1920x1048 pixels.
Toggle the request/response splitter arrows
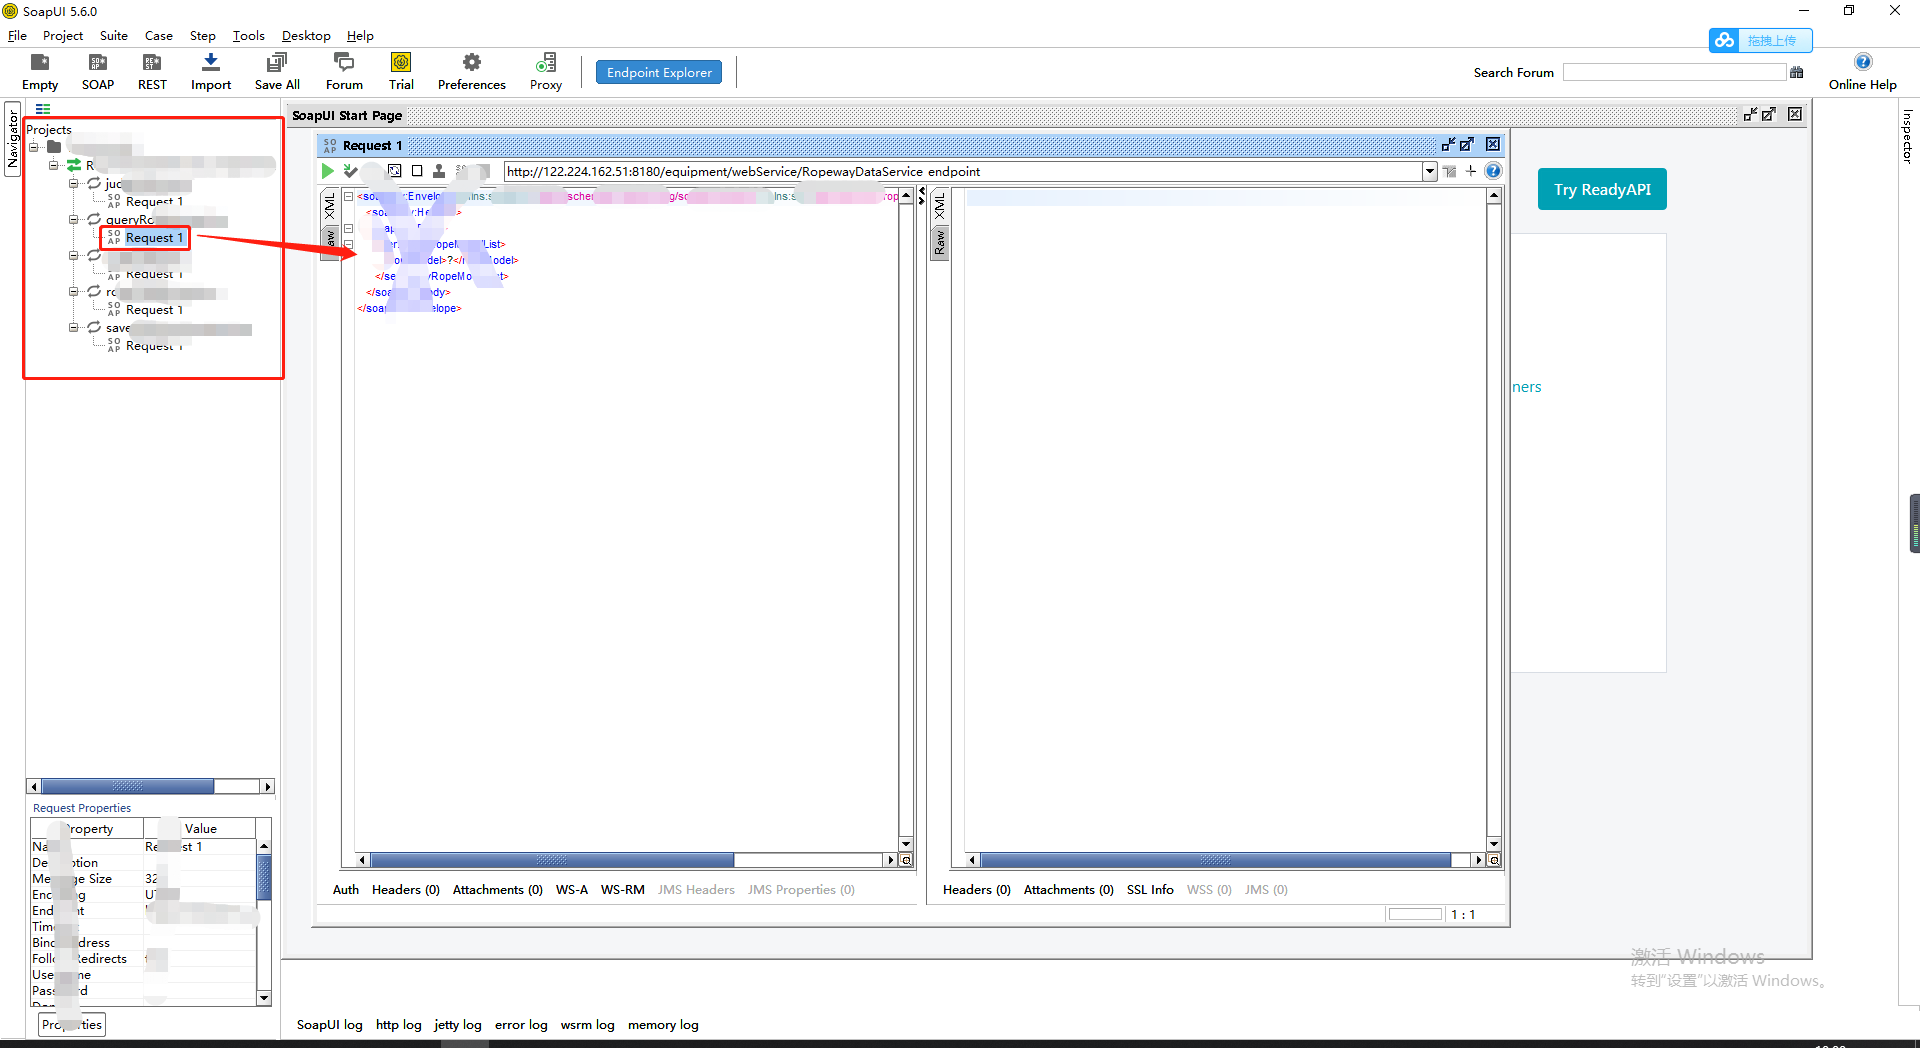coord(922,195)
